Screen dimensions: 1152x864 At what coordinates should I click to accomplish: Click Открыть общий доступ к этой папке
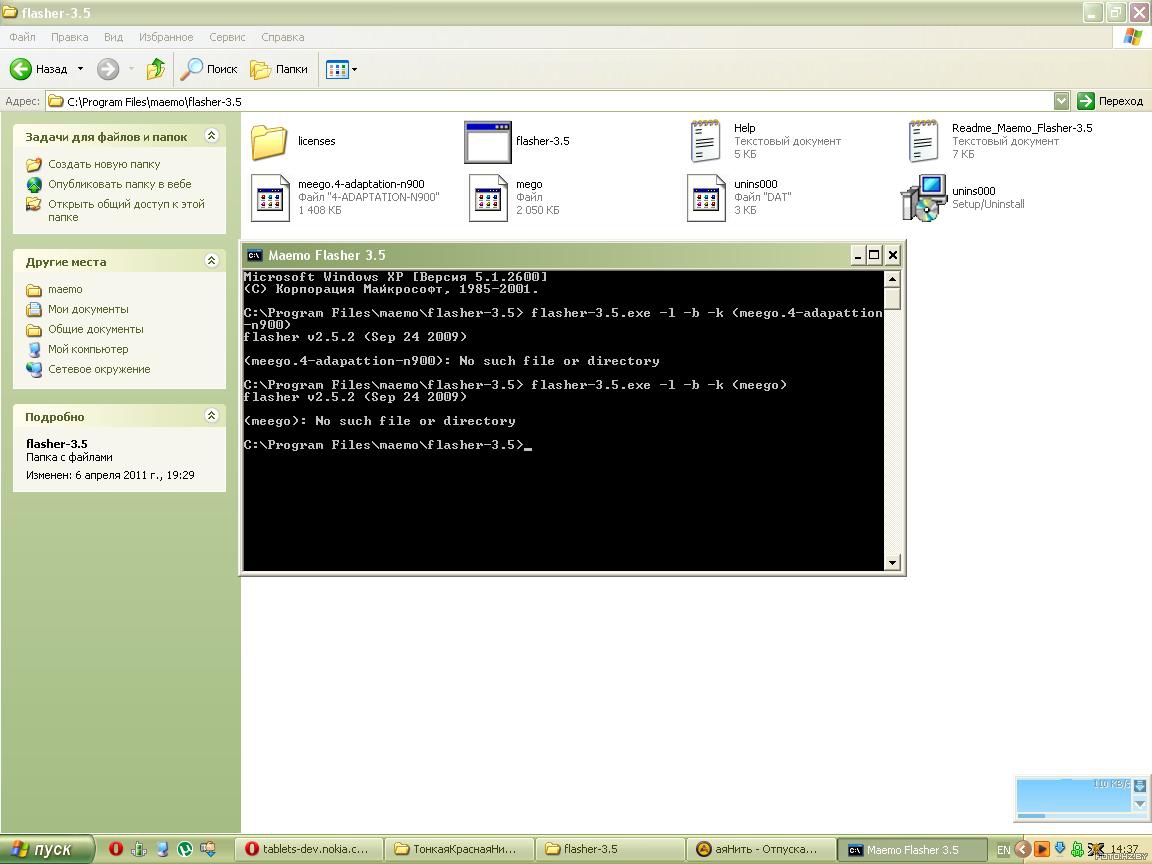(x=126, y=210)
